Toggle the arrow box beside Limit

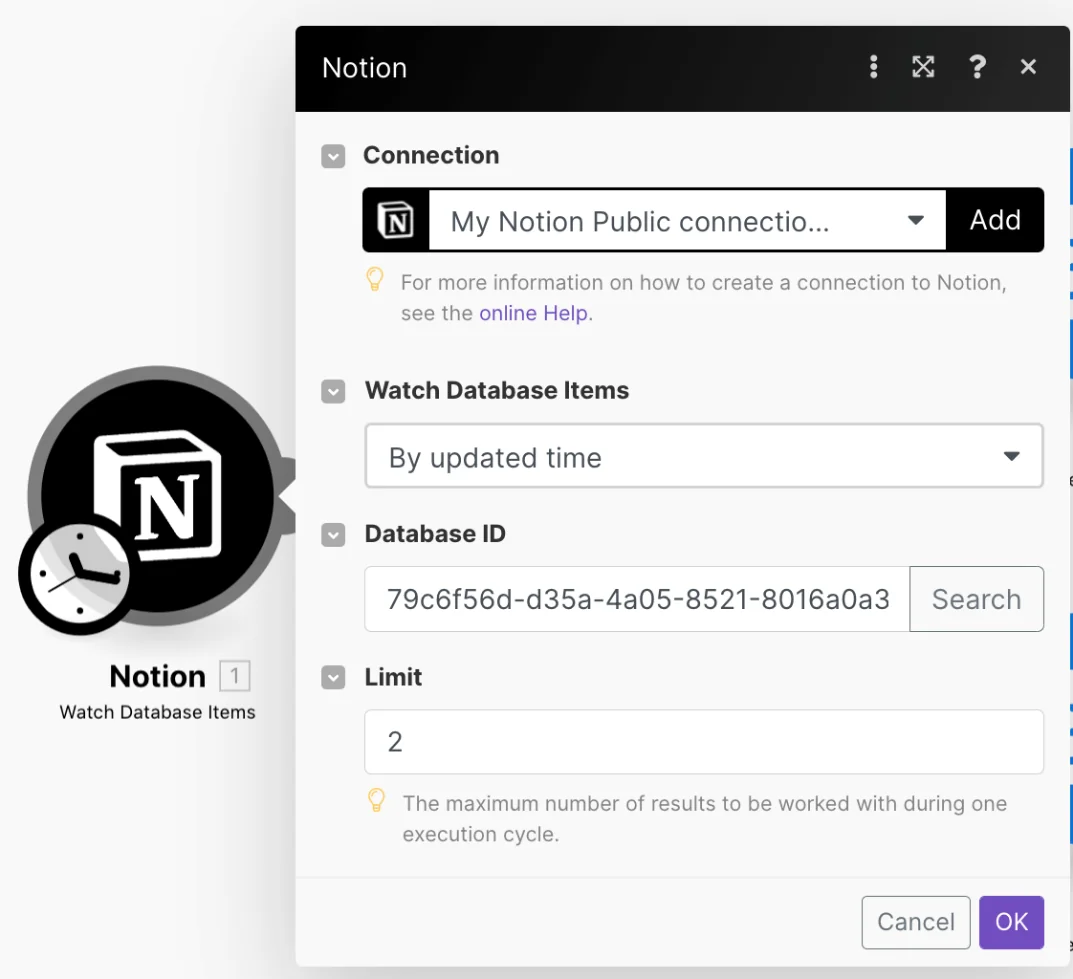[333, 678]
